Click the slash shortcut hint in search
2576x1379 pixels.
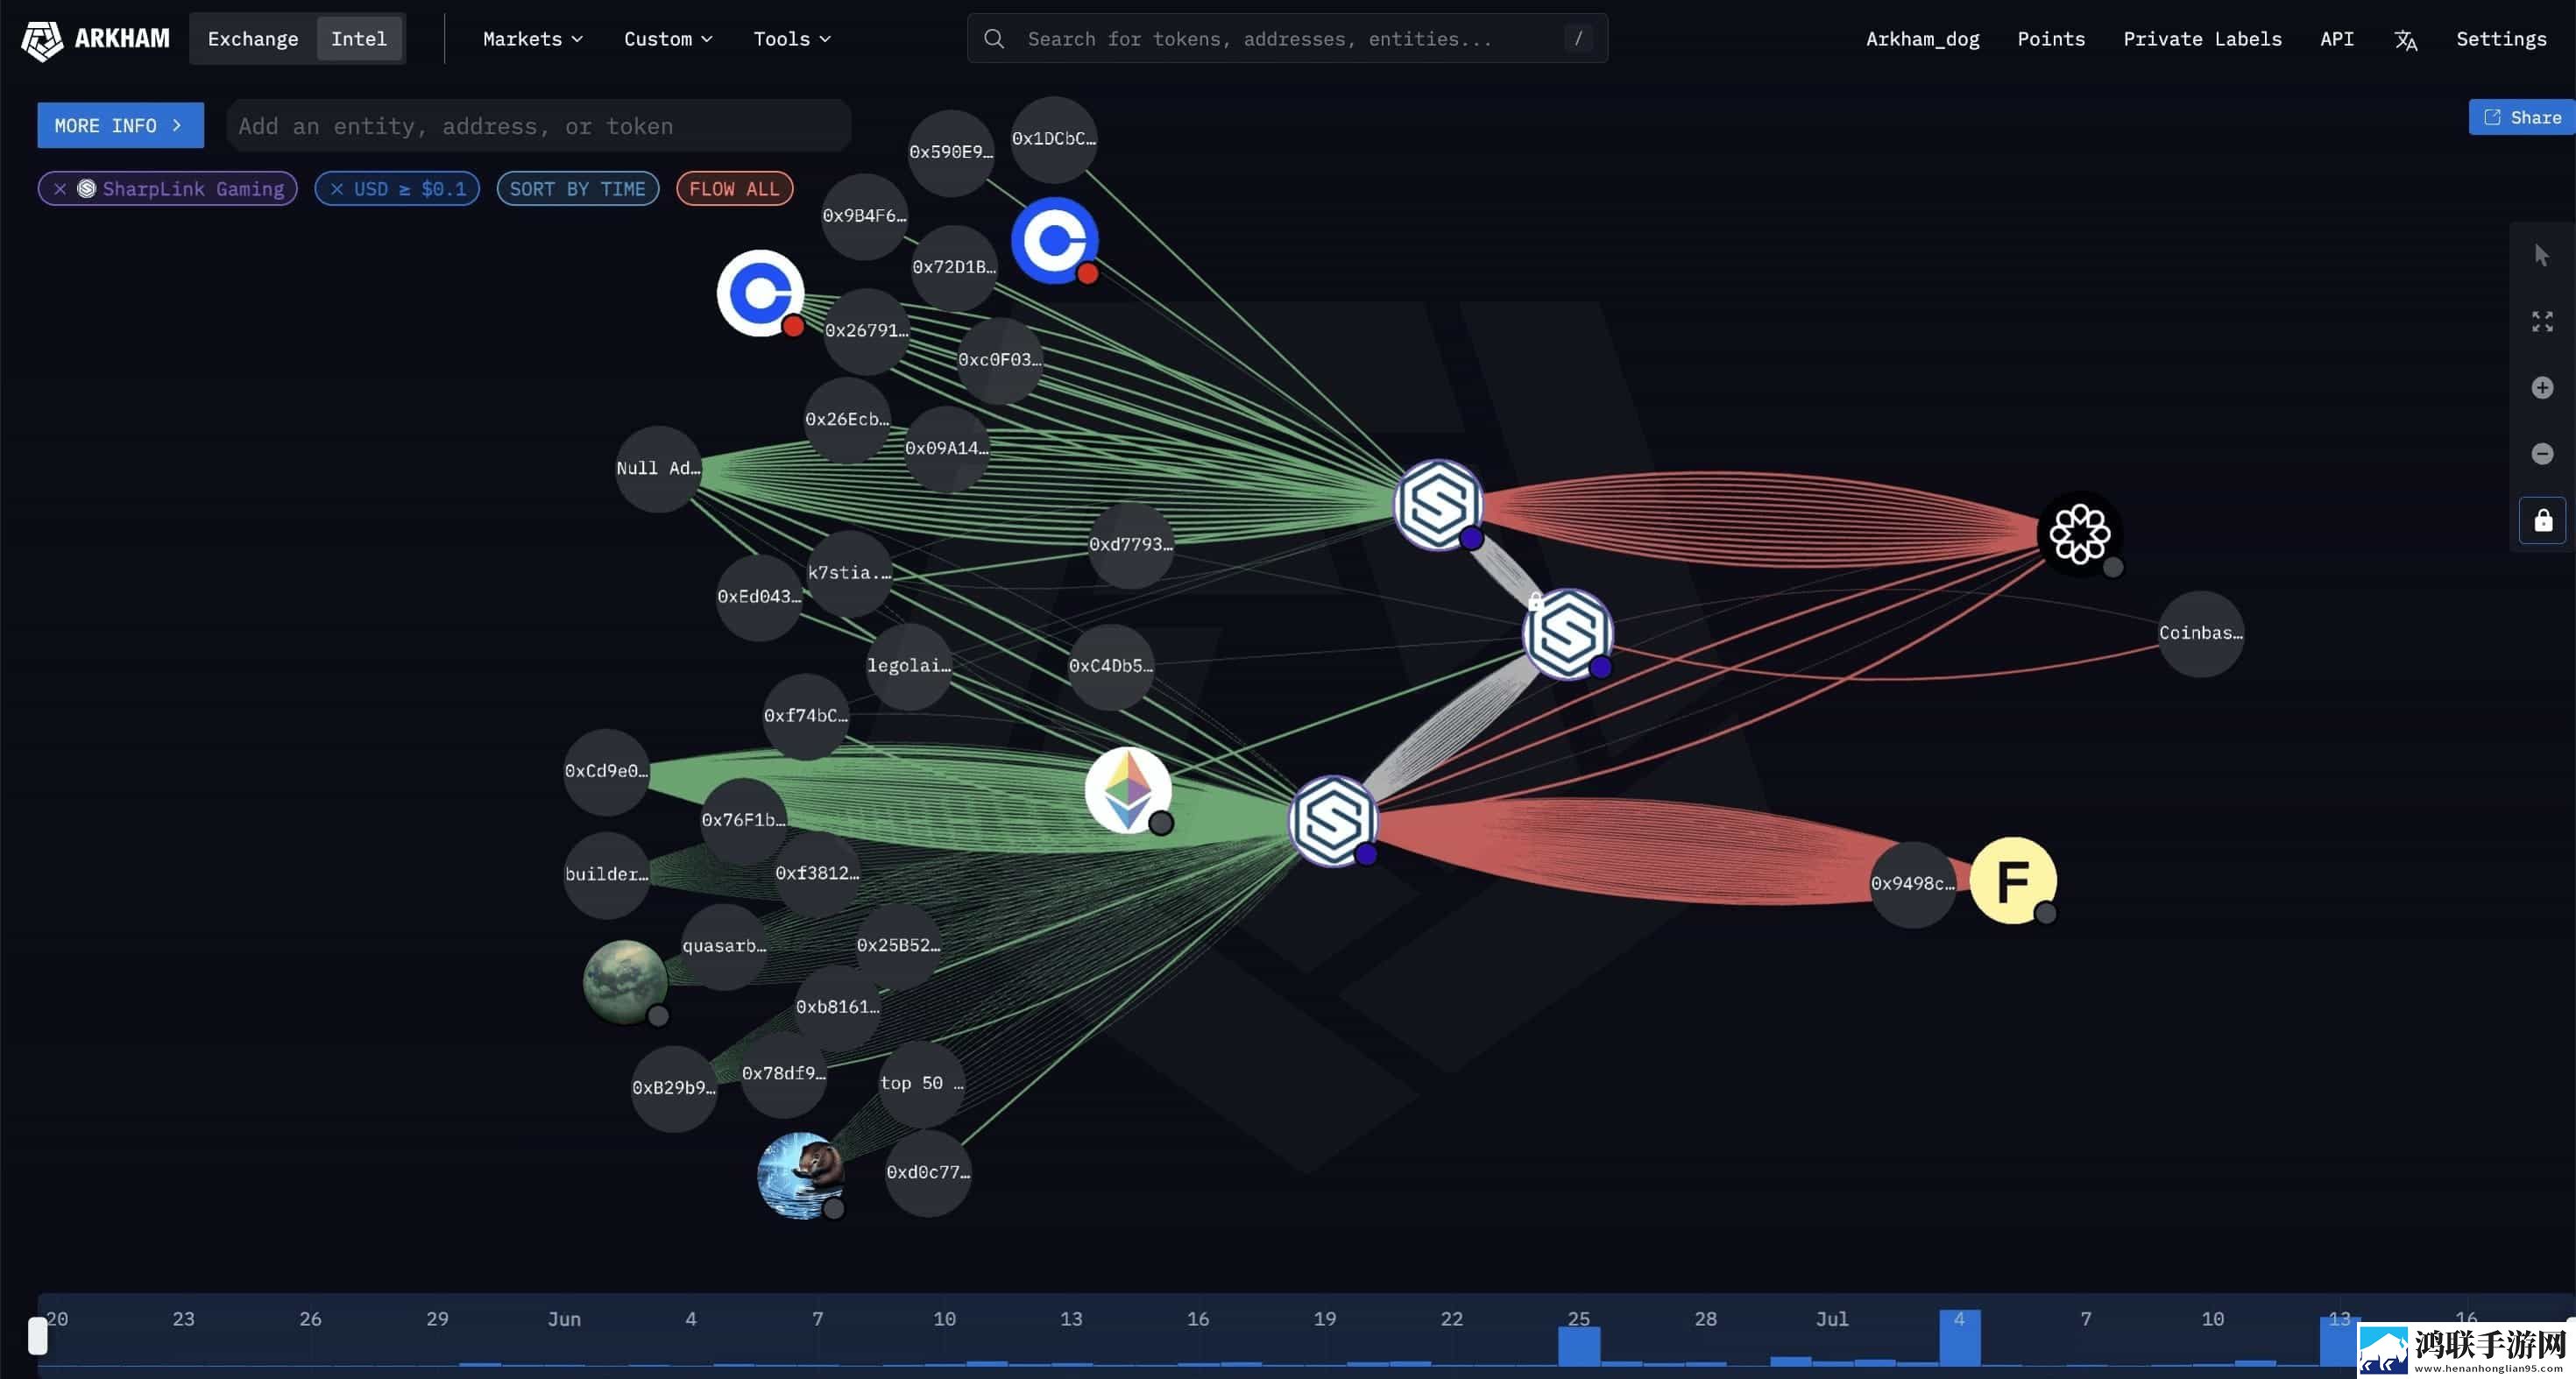(x=1578, y=39)
